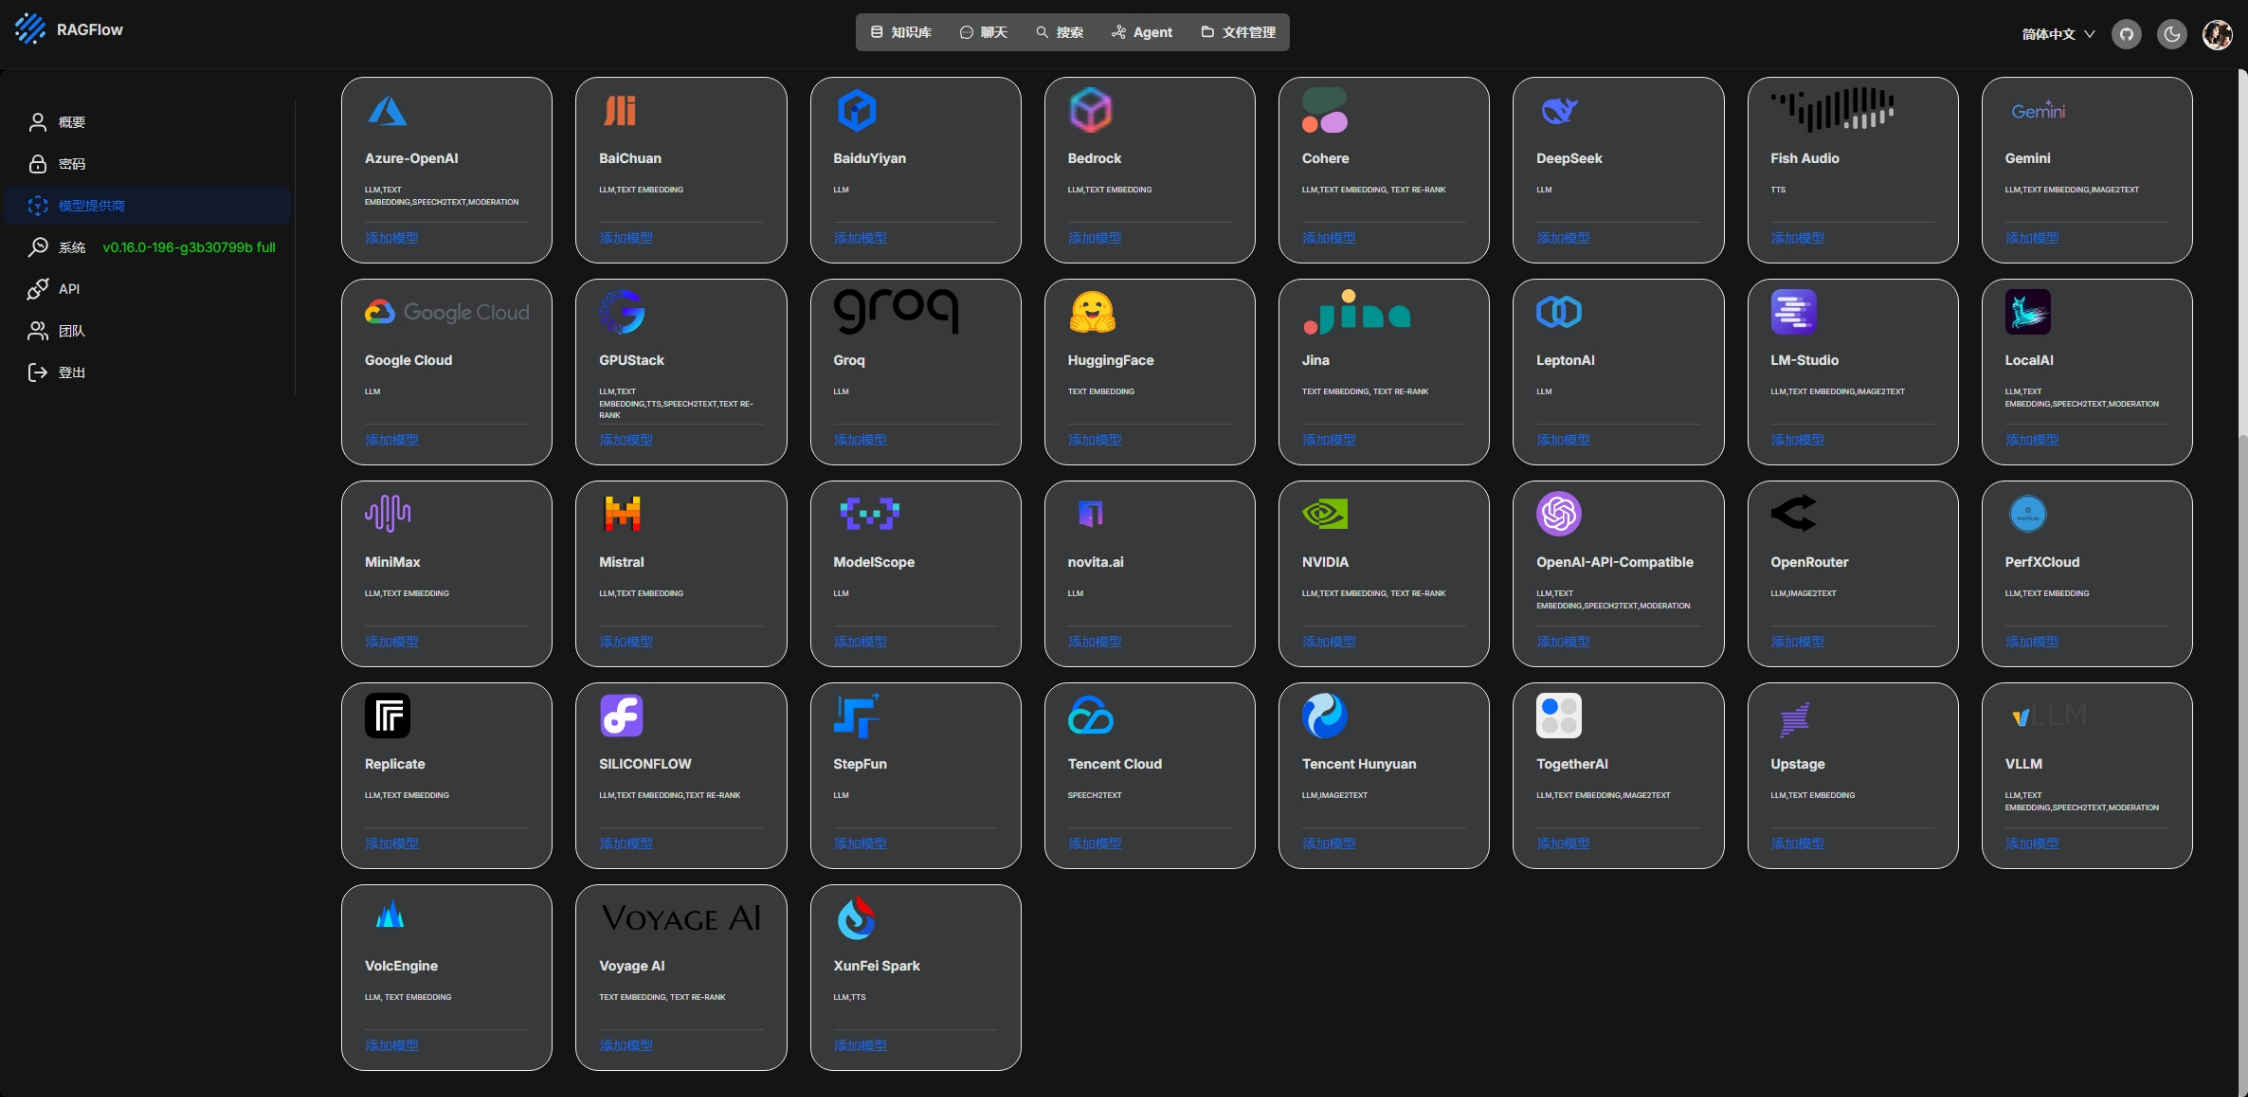Open the 简体中文 language dropdown
Screen dimensions: 2248x1097
coord(2057,34)
